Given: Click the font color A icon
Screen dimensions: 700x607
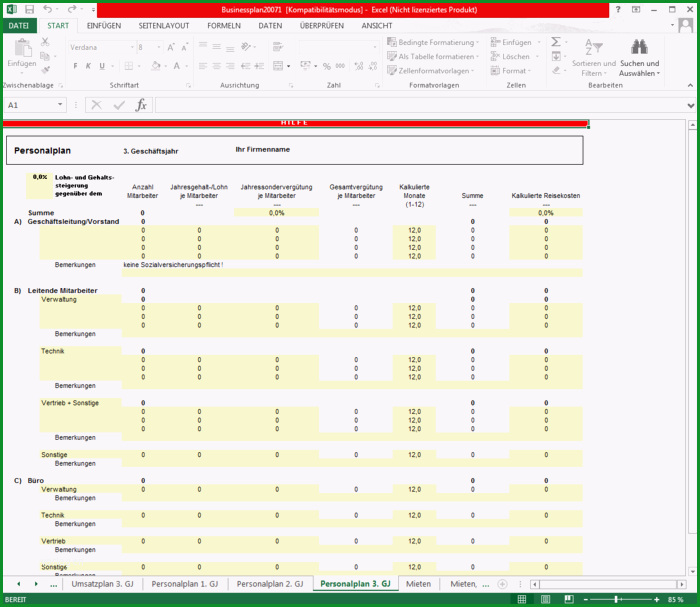Looking at the screenshot, I should point(177,66).
